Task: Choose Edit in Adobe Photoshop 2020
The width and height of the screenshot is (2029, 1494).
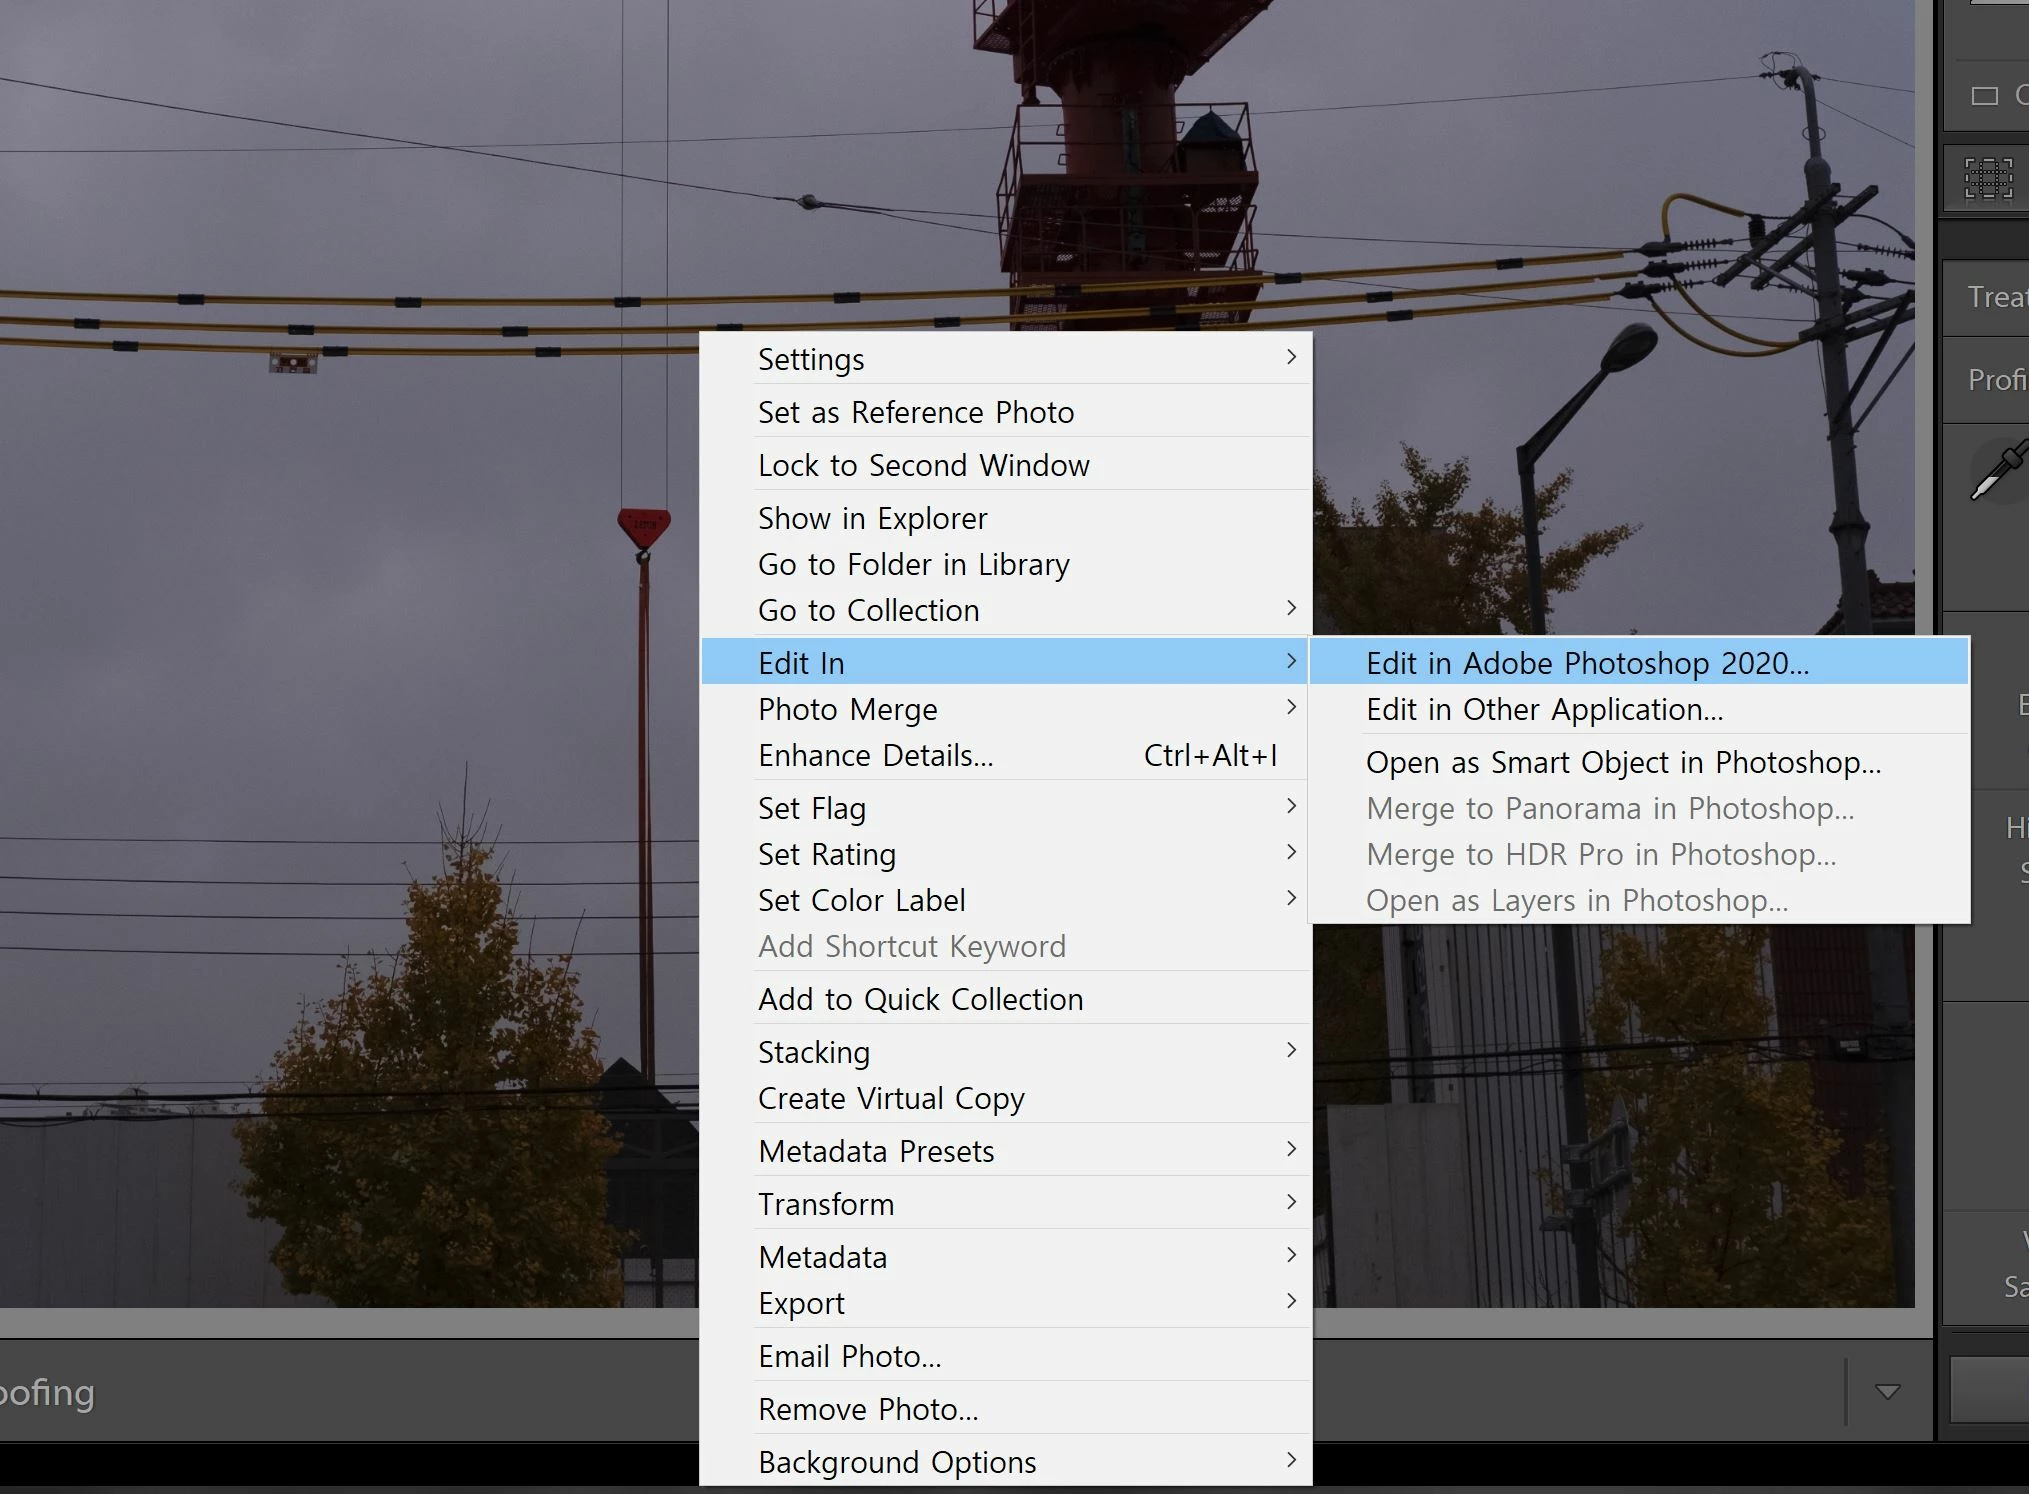Action: tap(1587, 663)
